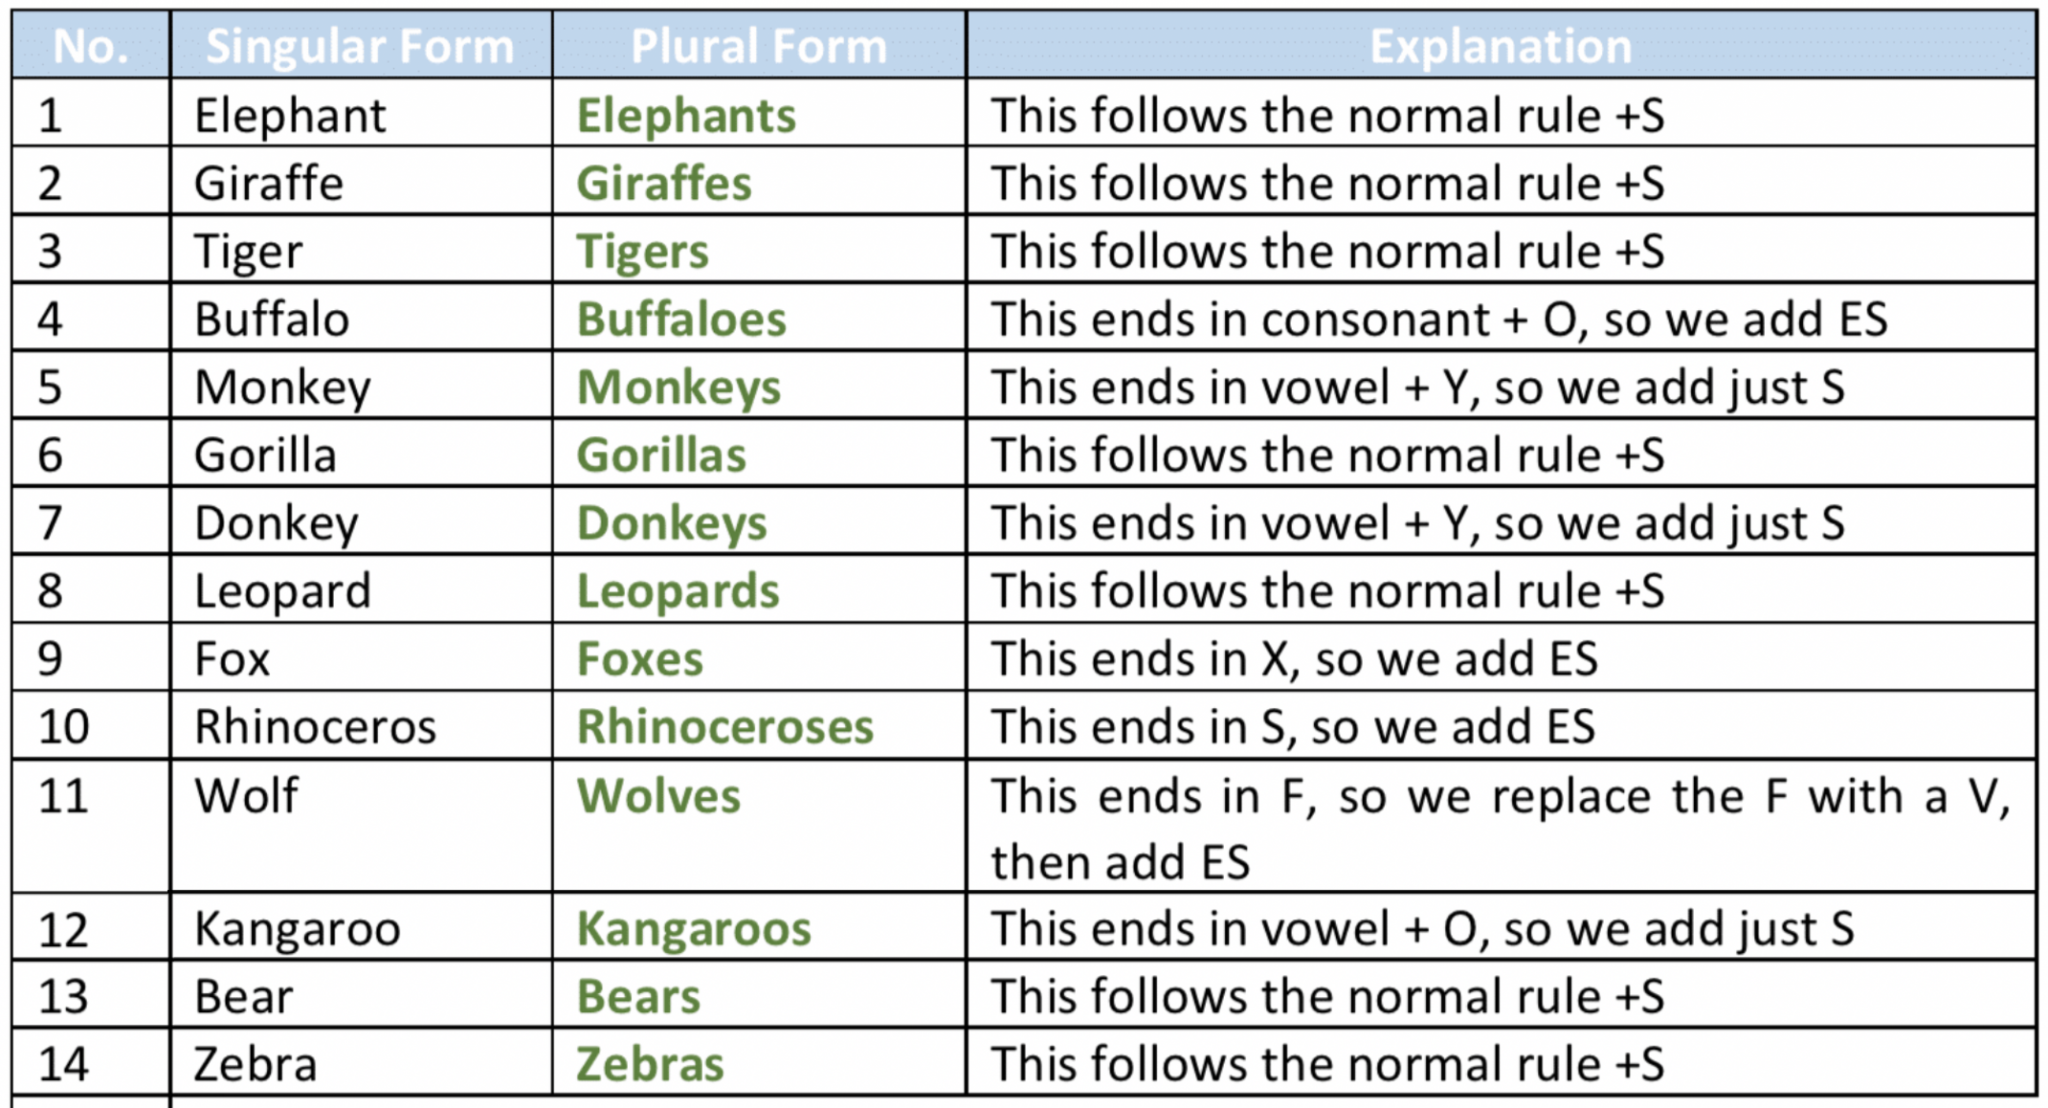2048x1108 pixels.
Task: Select the word 'Elephant' in row 1
Action: 290,115
